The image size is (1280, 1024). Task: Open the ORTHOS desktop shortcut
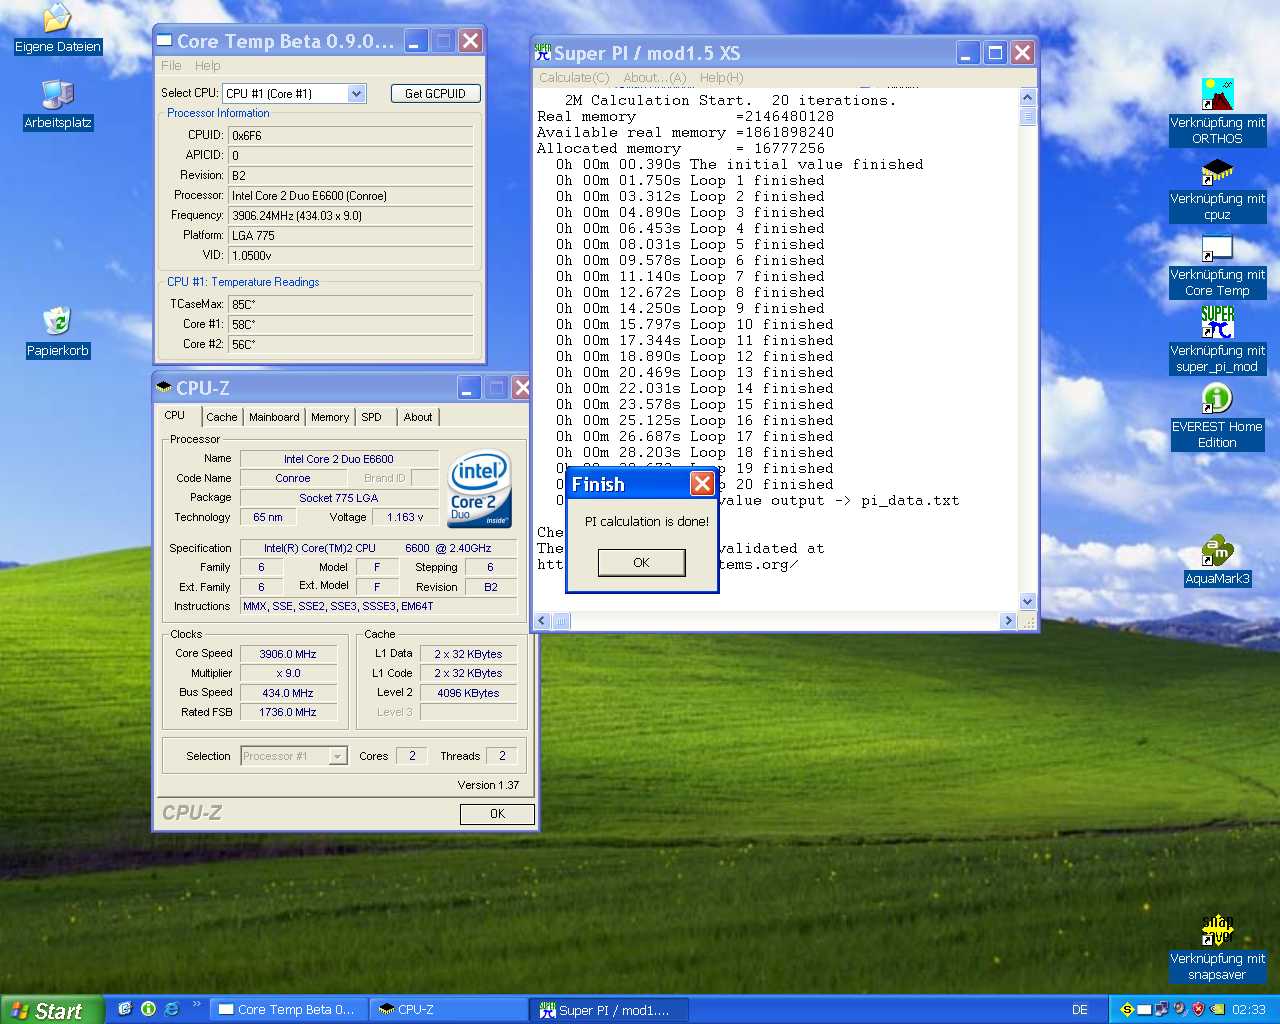point(1217,96)
